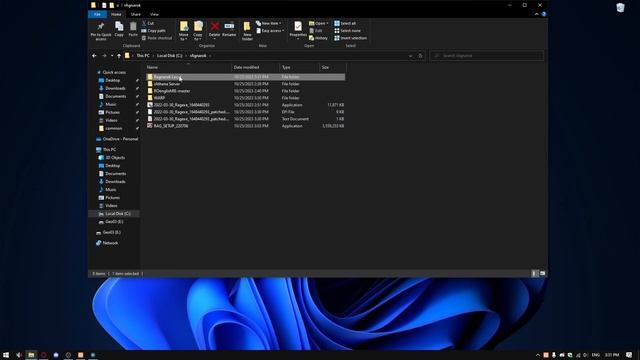Select This PC in navigation pane
The image size is (640, 360).
[x=109, y=149]
